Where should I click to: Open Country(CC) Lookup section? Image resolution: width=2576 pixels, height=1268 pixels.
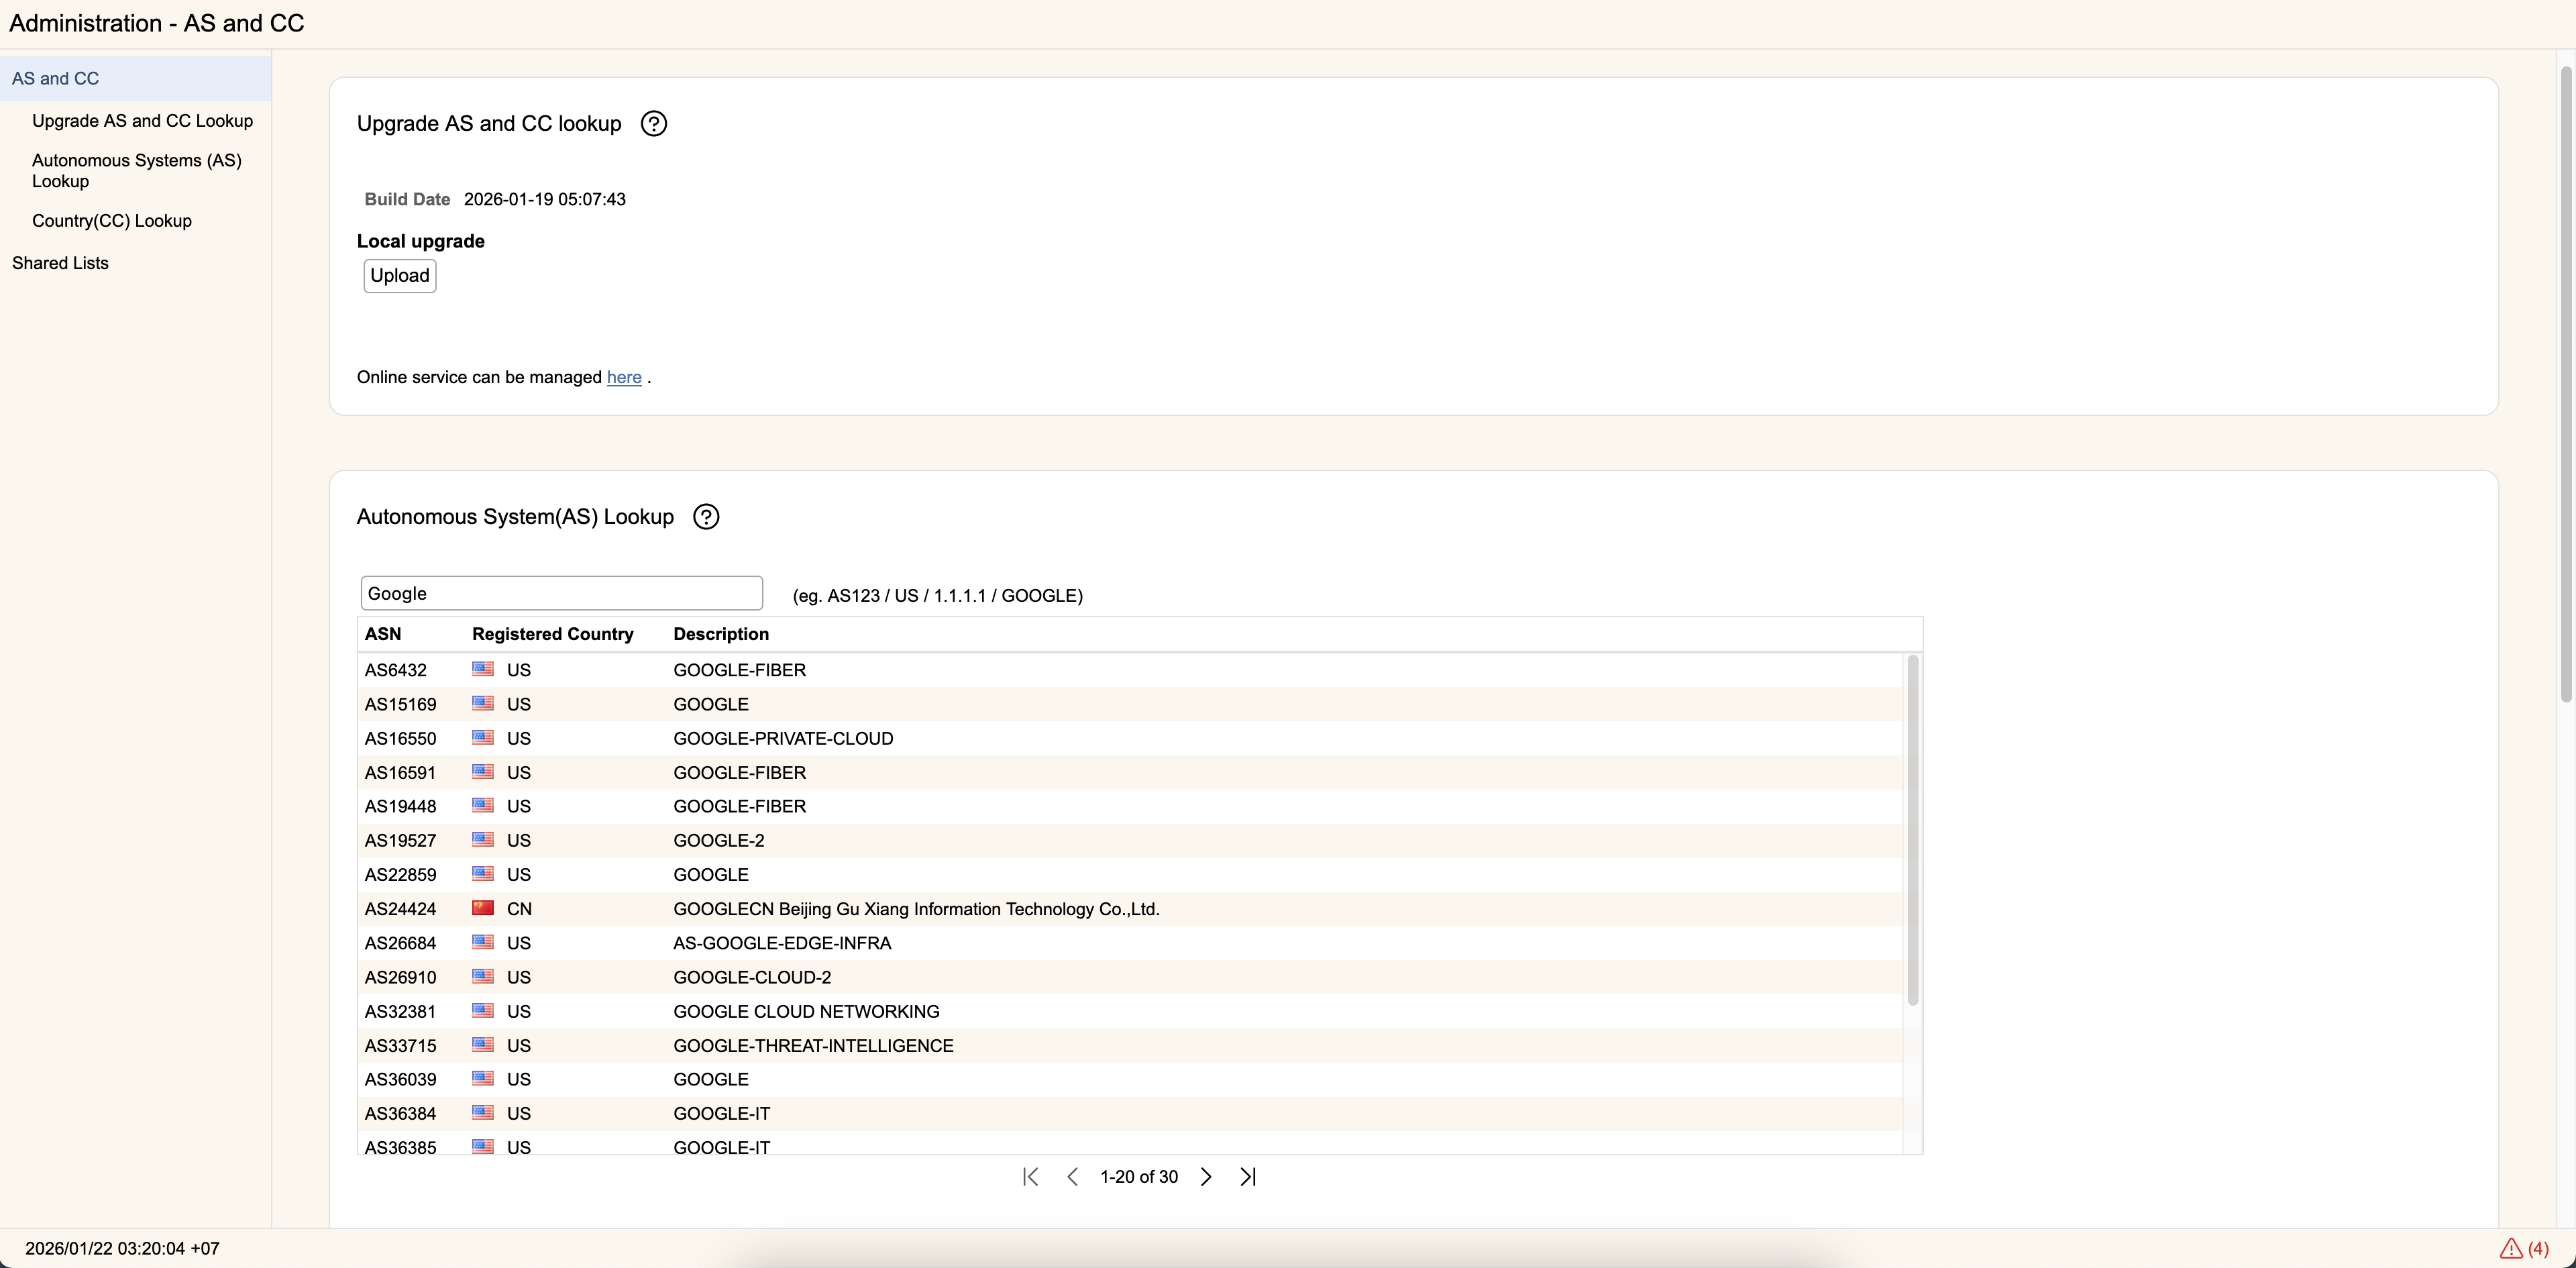tap(112, 221)
